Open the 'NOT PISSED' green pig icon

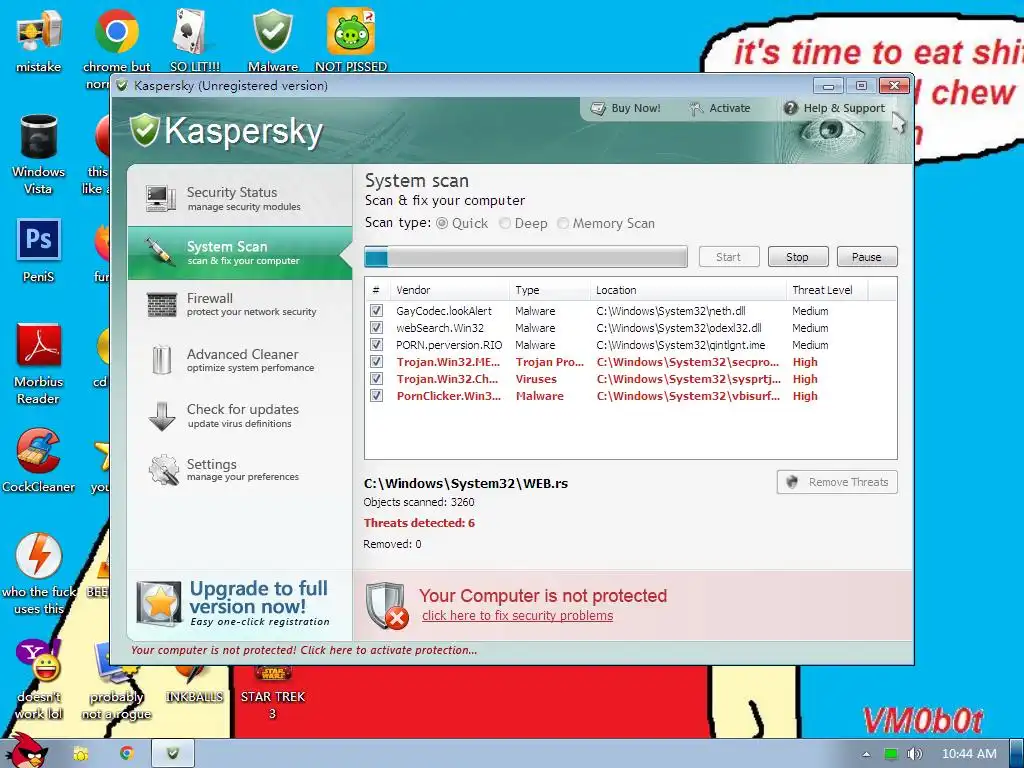click(351, 41)
